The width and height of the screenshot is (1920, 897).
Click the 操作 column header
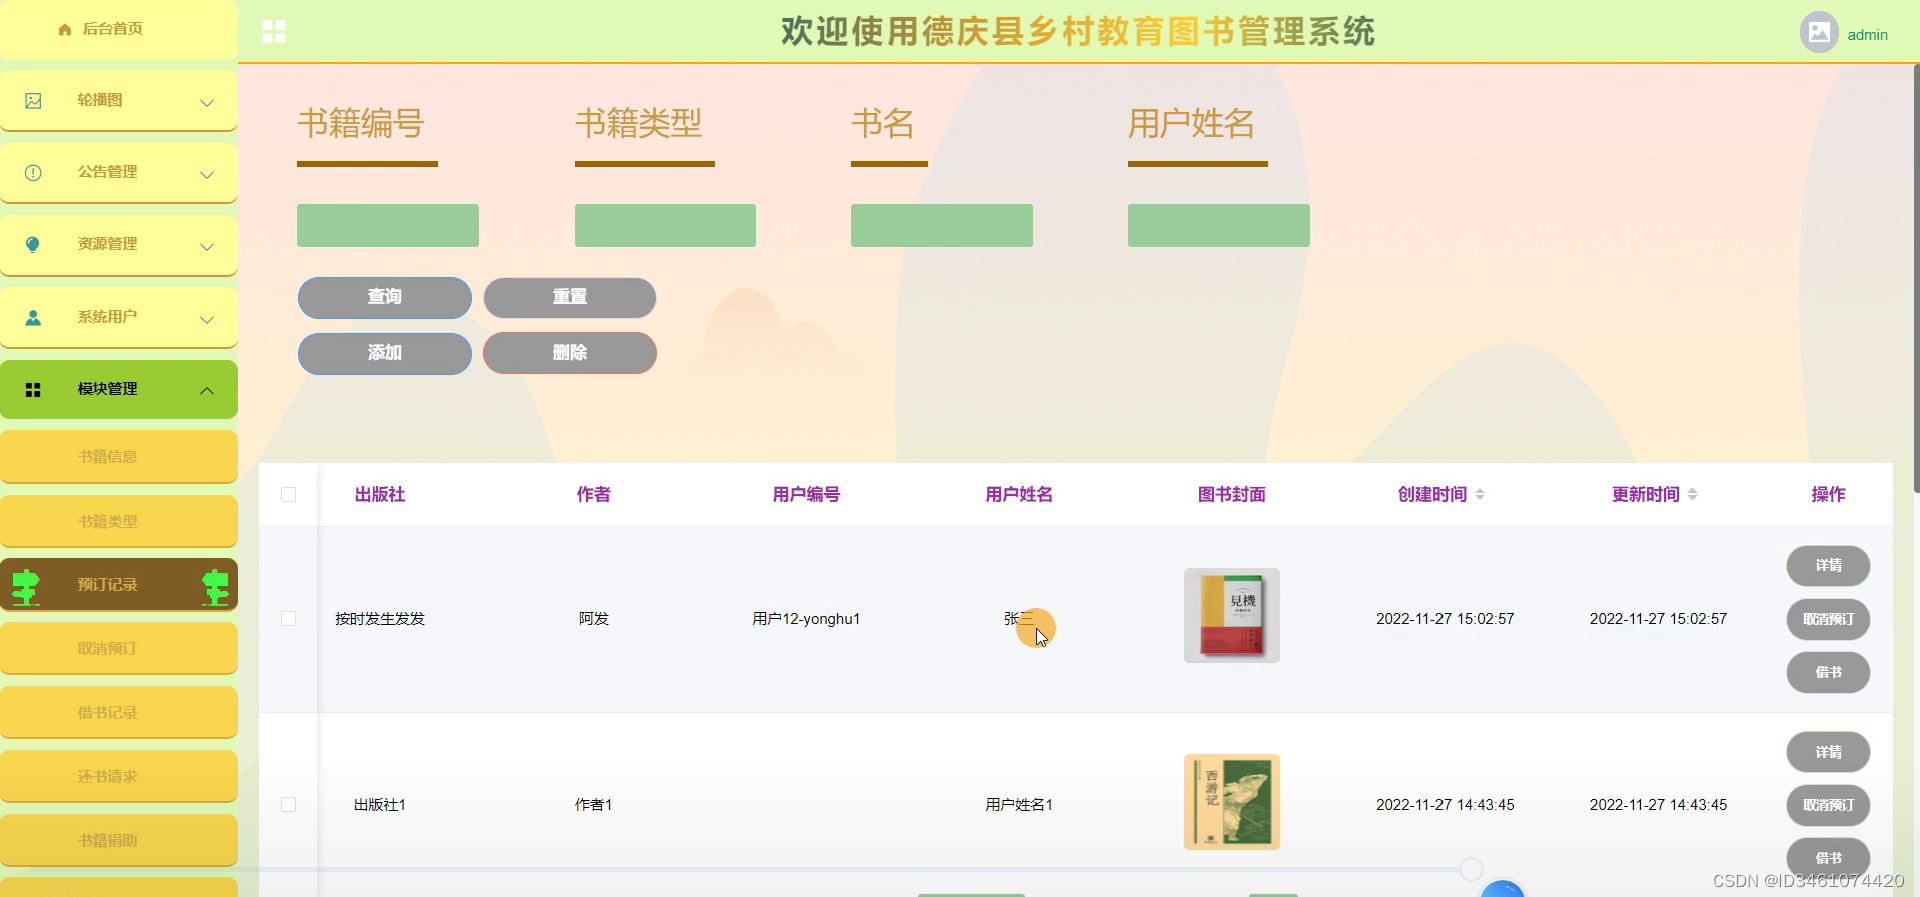1828,495
